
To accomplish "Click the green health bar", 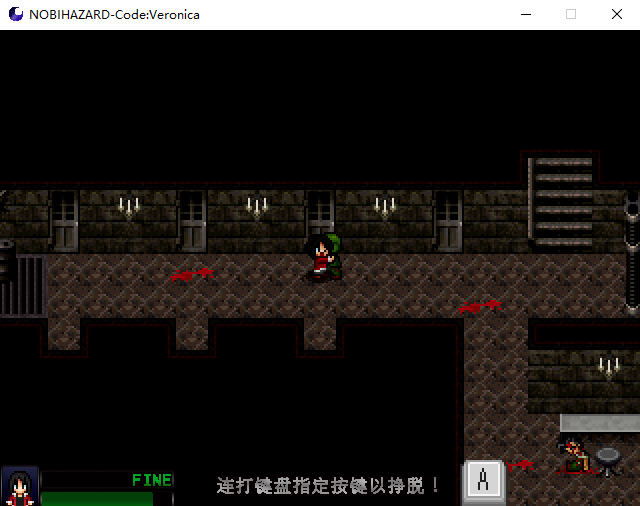I will (97, 499).
